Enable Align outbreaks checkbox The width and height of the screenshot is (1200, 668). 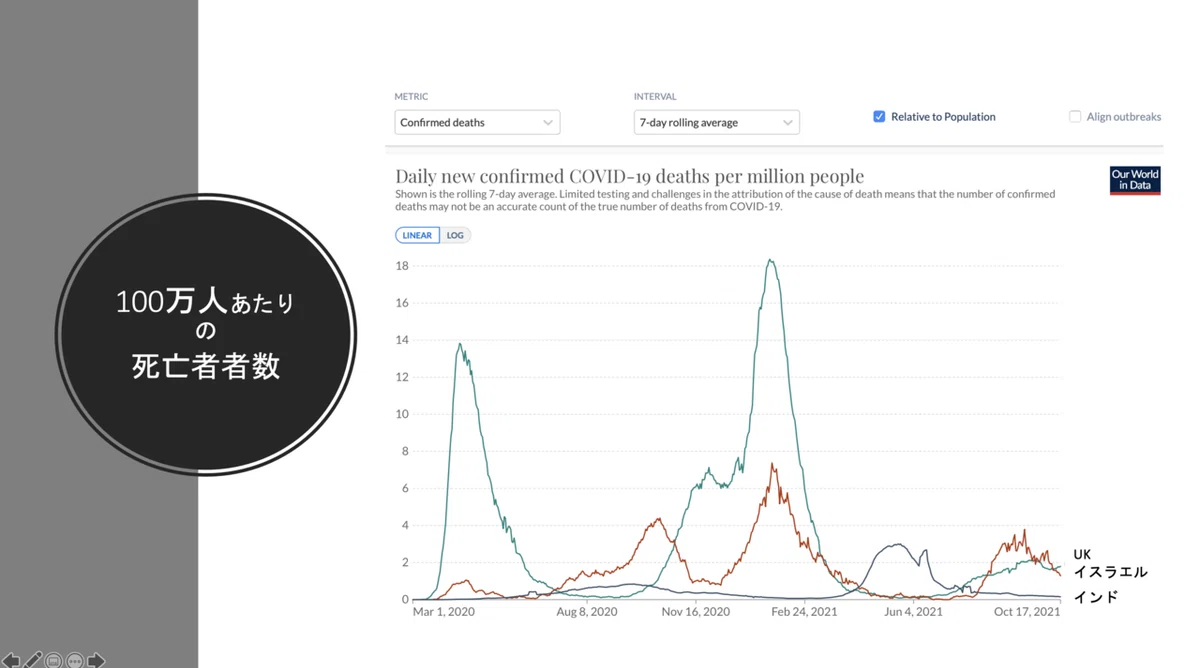click(x=1075, y=117)
